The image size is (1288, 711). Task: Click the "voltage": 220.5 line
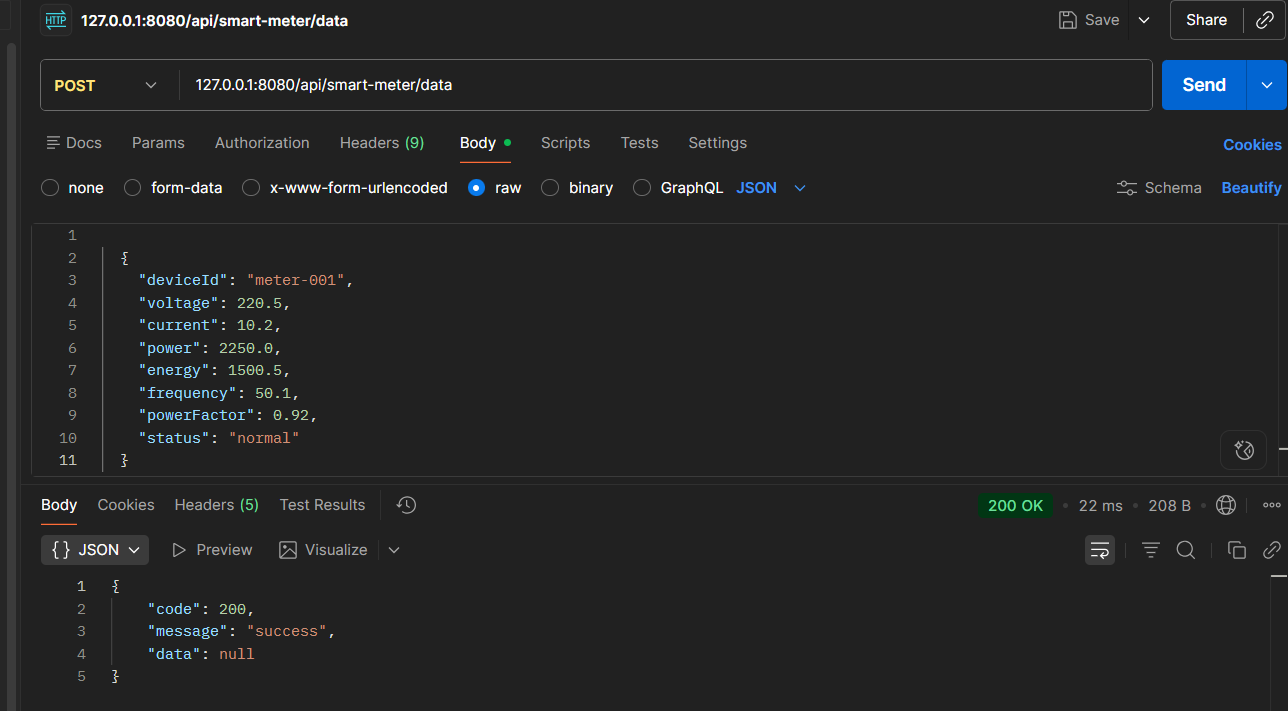pyautogui.click(x=214, y=303)
